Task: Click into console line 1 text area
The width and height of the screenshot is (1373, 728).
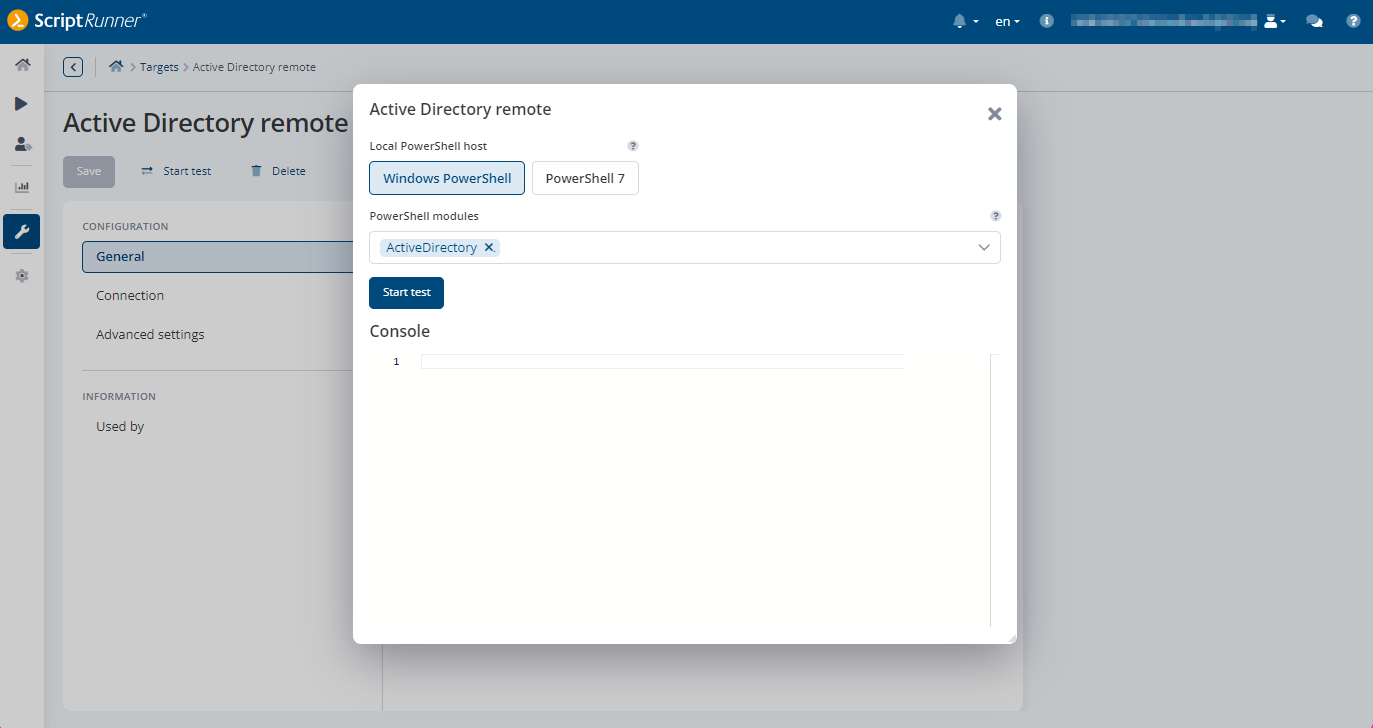Action: (x=662, y=361)
